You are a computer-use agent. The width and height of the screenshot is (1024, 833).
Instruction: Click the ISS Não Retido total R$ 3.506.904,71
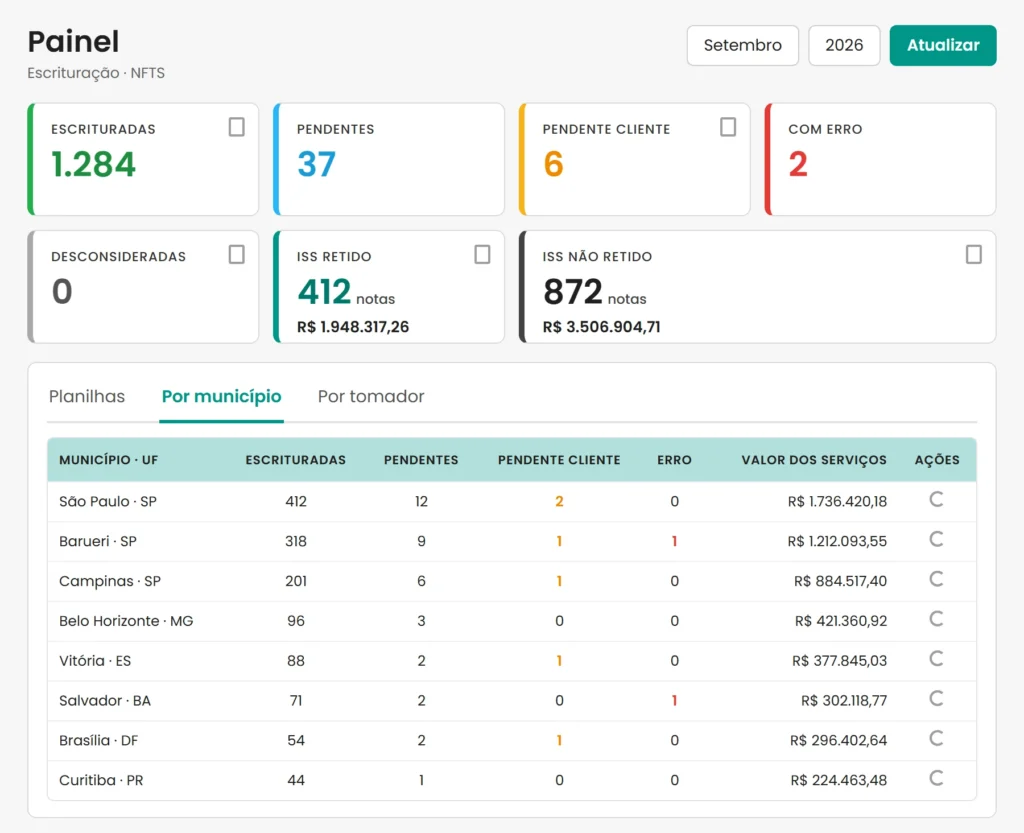tap(601, 326)
